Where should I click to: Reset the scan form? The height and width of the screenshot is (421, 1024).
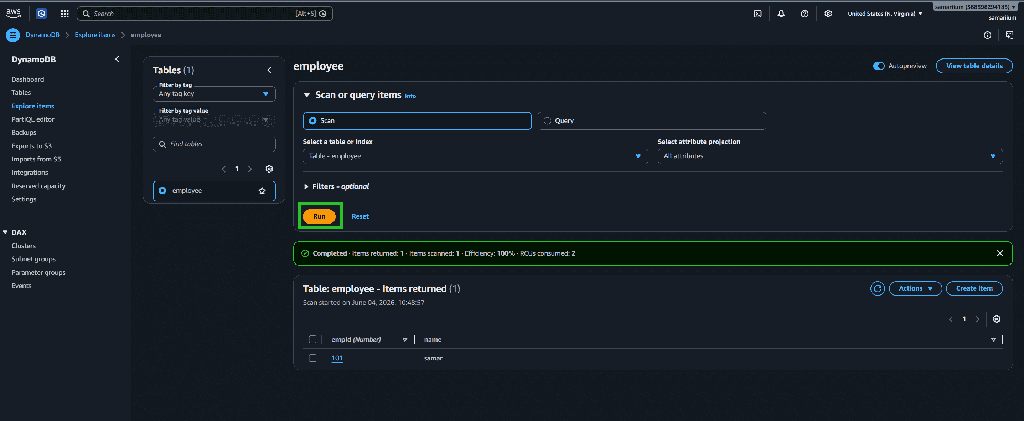click(x=360, y=216)
